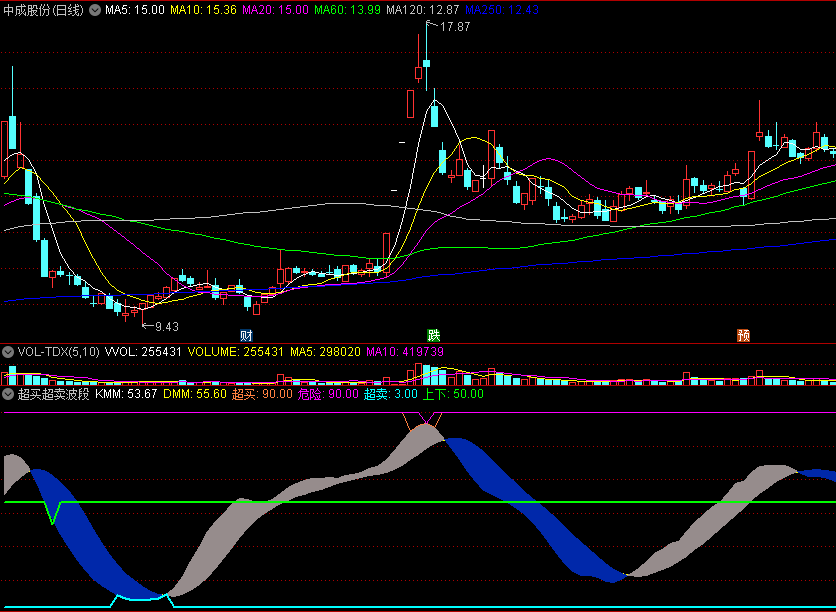Viewport: 836px width, 612px height.
Task: Click the MA20: 15.00 label
Action: pyautogui.click(x=275, y=10)
